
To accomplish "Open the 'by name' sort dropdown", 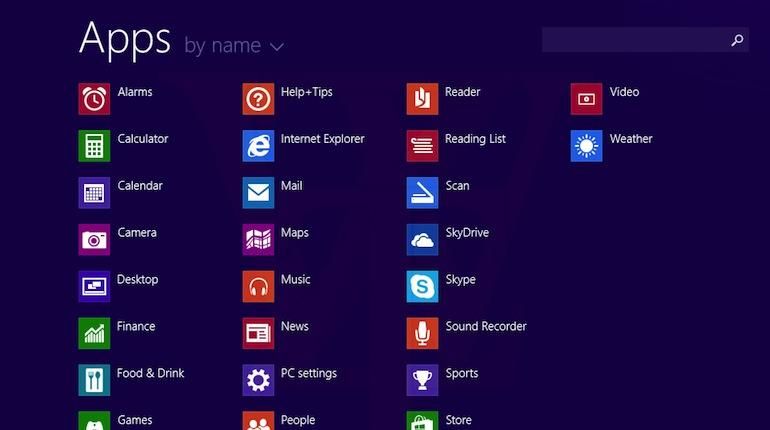I will (234, 46).
